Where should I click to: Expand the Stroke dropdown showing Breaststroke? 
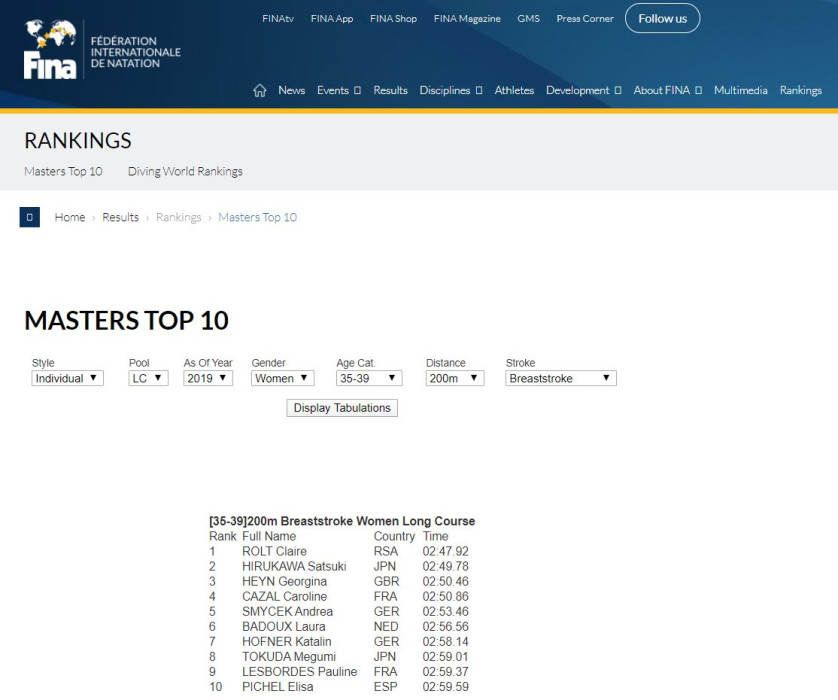560,378
